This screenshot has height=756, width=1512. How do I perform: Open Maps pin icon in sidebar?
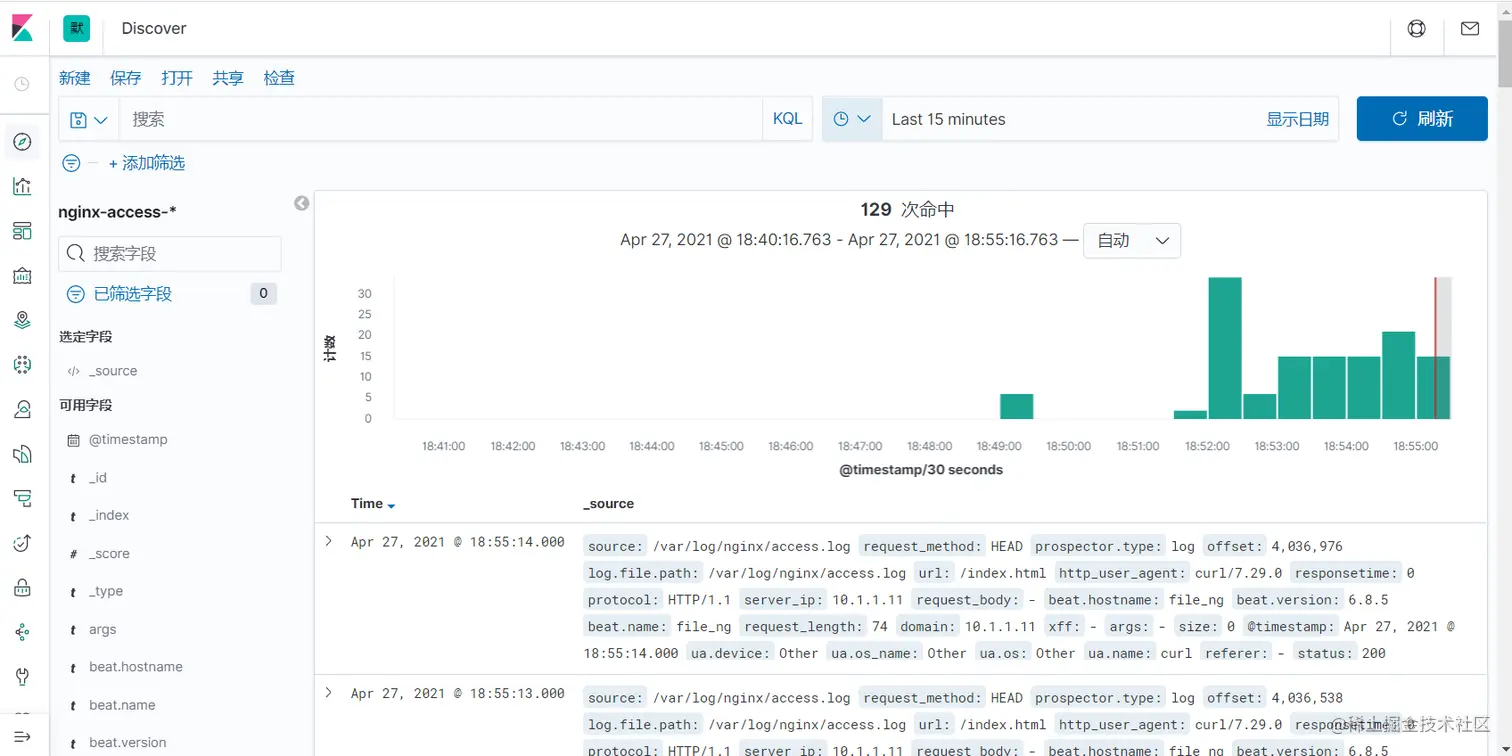point(22,320)
